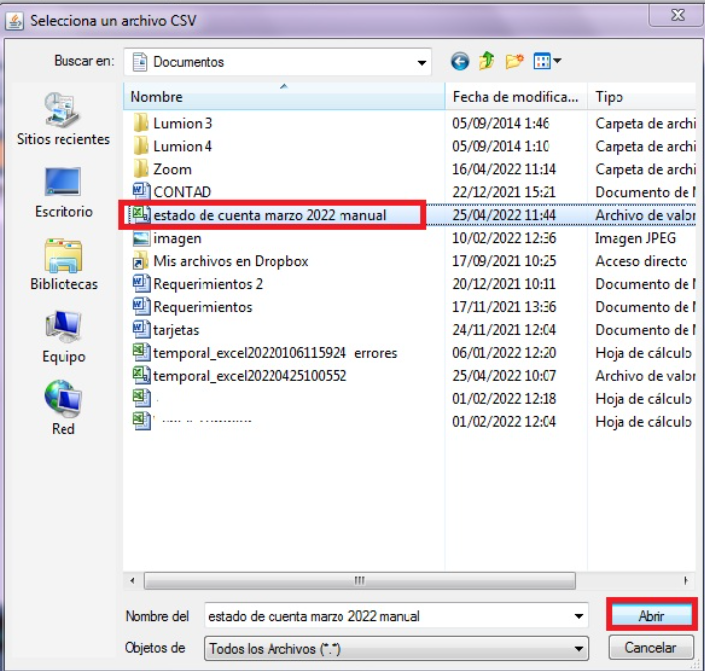705x671 pixels.
Task: Open Red network location
Action: tap(63, 408)
